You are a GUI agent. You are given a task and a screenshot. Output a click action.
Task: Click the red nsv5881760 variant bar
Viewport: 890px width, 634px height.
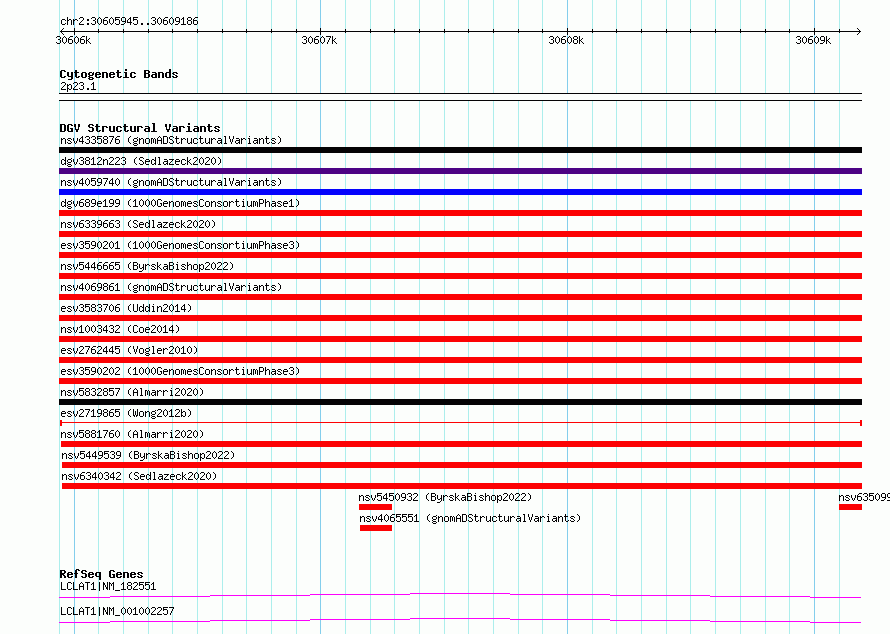point(461,444)
